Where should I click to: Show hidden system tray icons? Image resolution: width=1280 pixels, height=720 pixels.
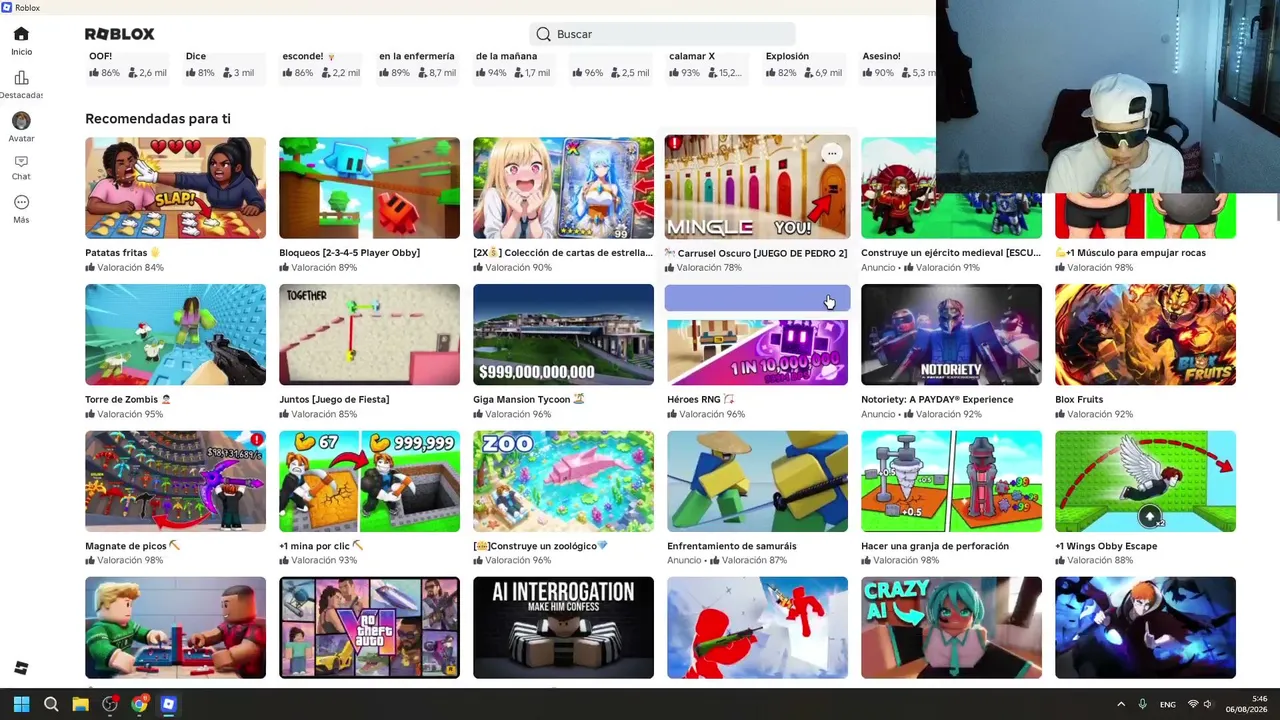pyautogui.click(x=1121, y=704)
